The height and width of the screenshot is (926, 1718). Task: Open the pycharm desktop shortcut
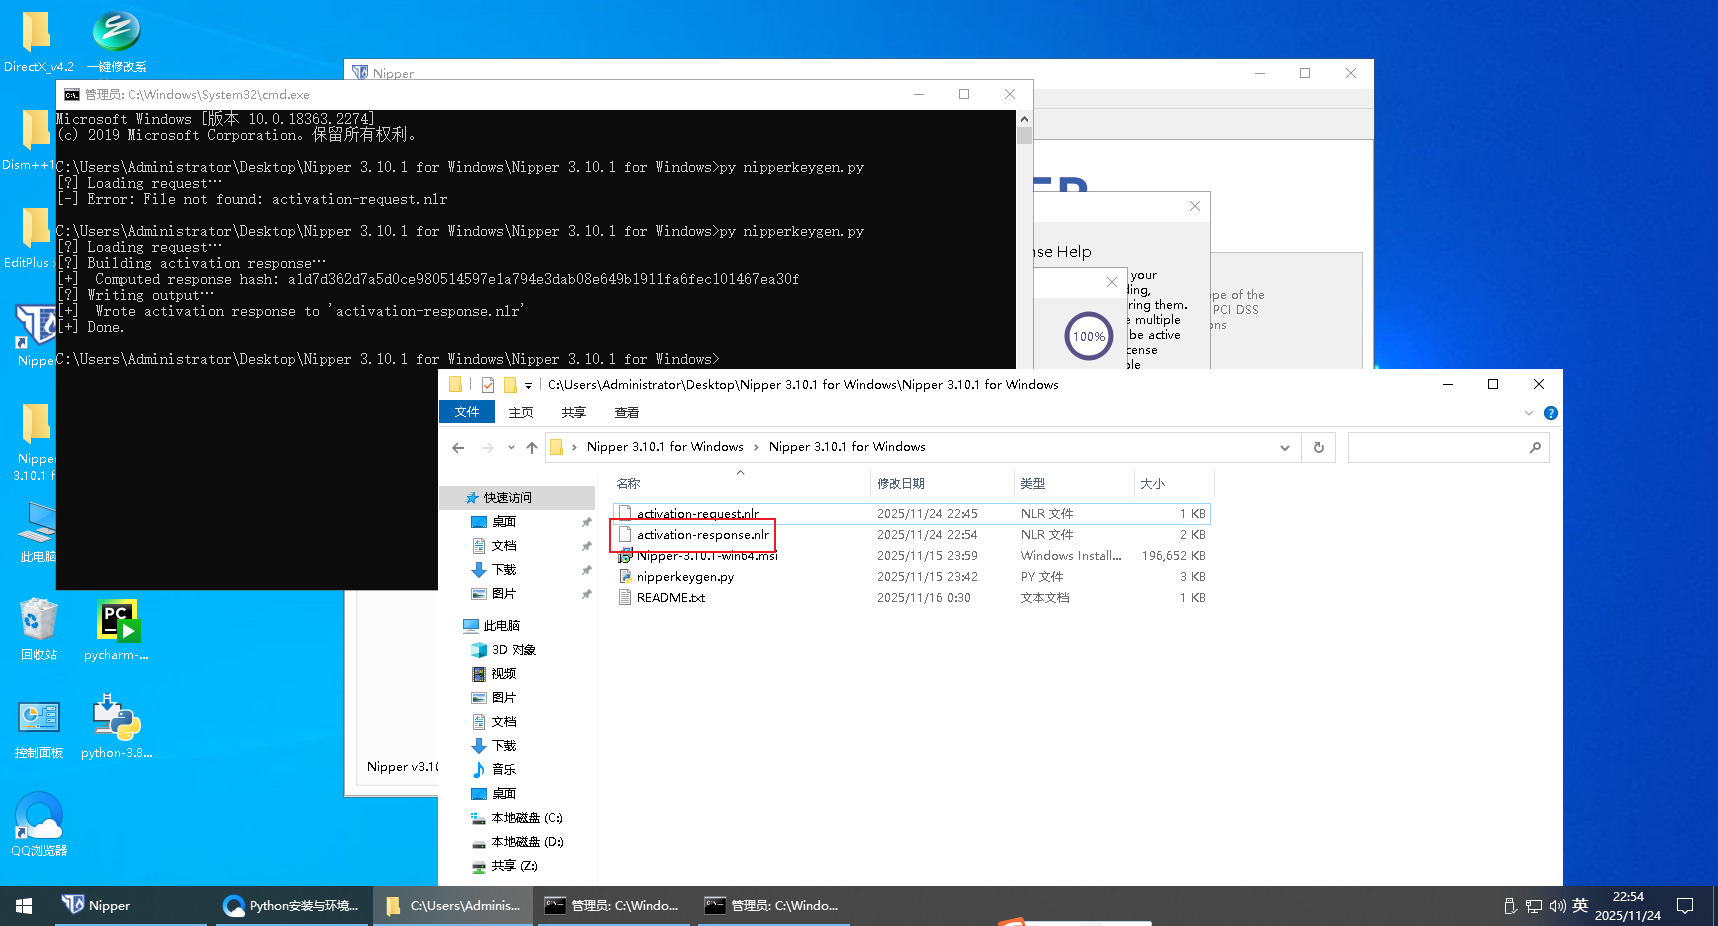point(117,622)
